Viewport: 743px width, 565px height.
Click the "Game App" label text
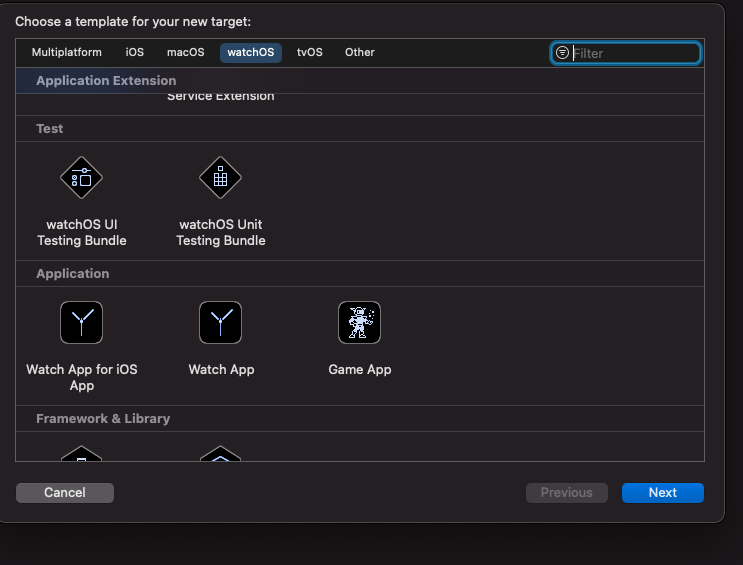pyautogui.click(x=360, y=369)
